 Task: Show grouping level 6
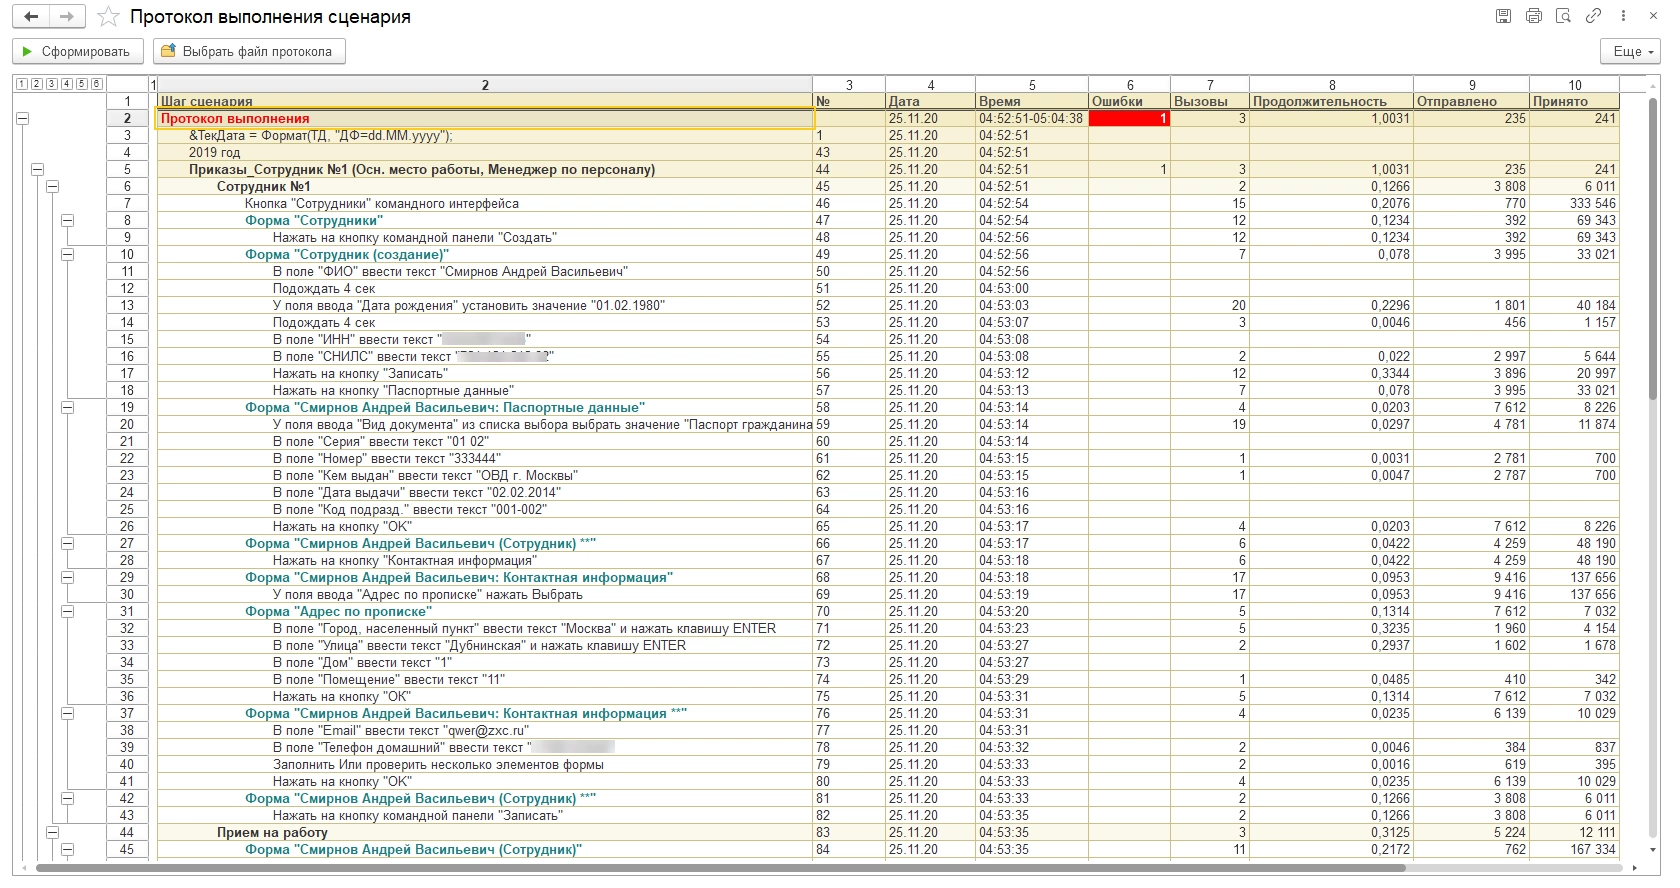97,84
